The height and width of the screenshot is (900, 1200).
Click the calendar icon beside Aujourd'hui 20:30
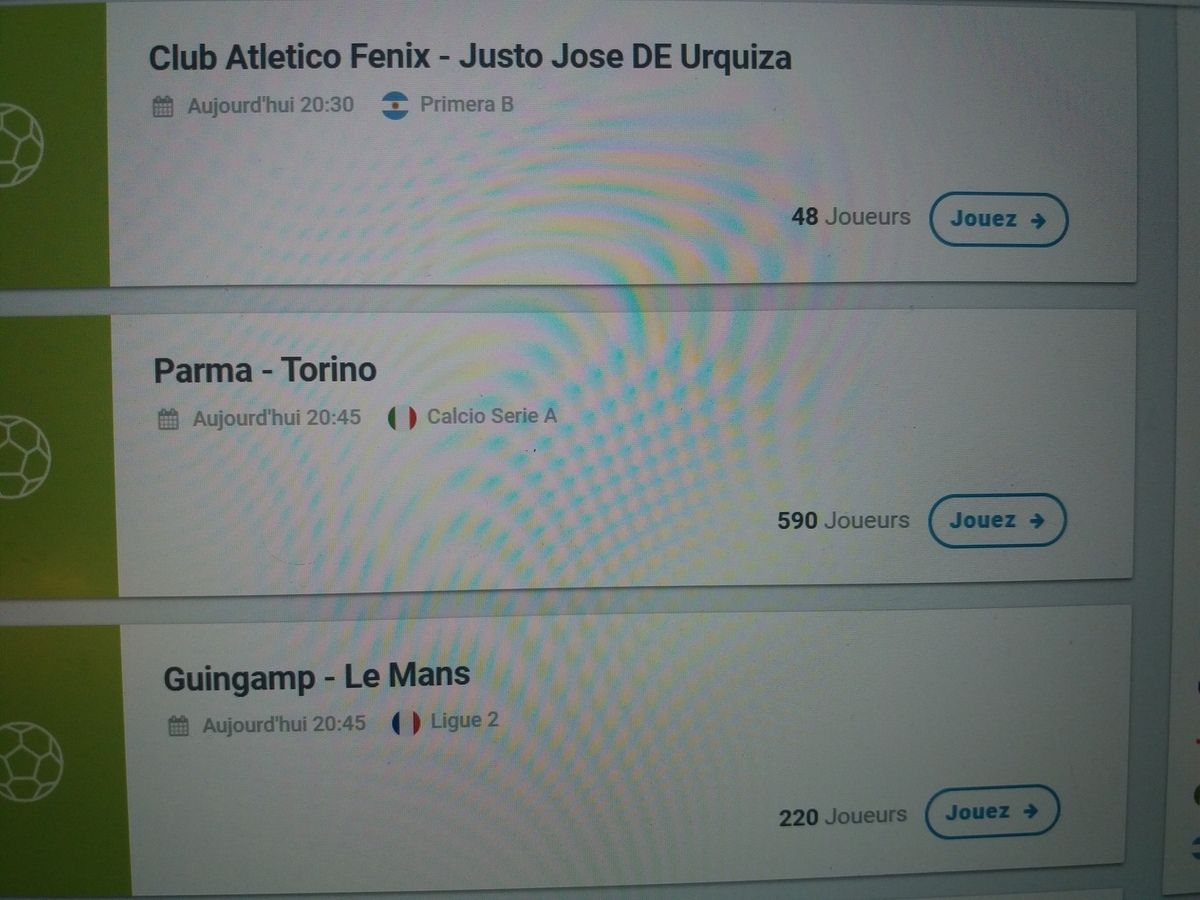point(163,106)
